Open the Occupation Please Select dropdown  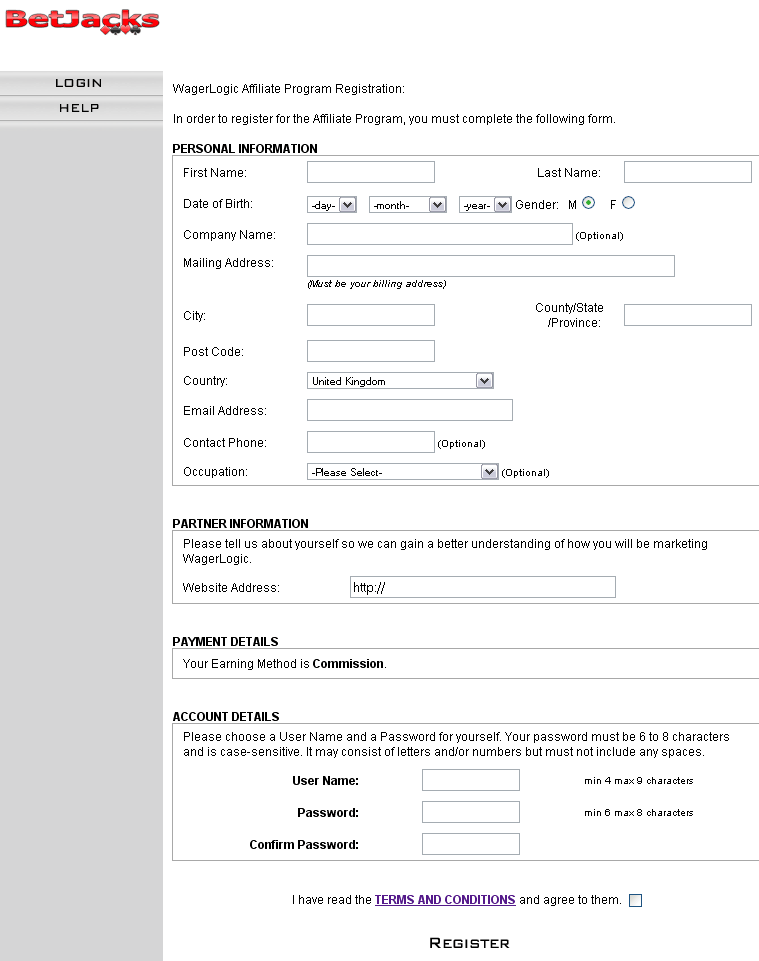click(403, 471)
